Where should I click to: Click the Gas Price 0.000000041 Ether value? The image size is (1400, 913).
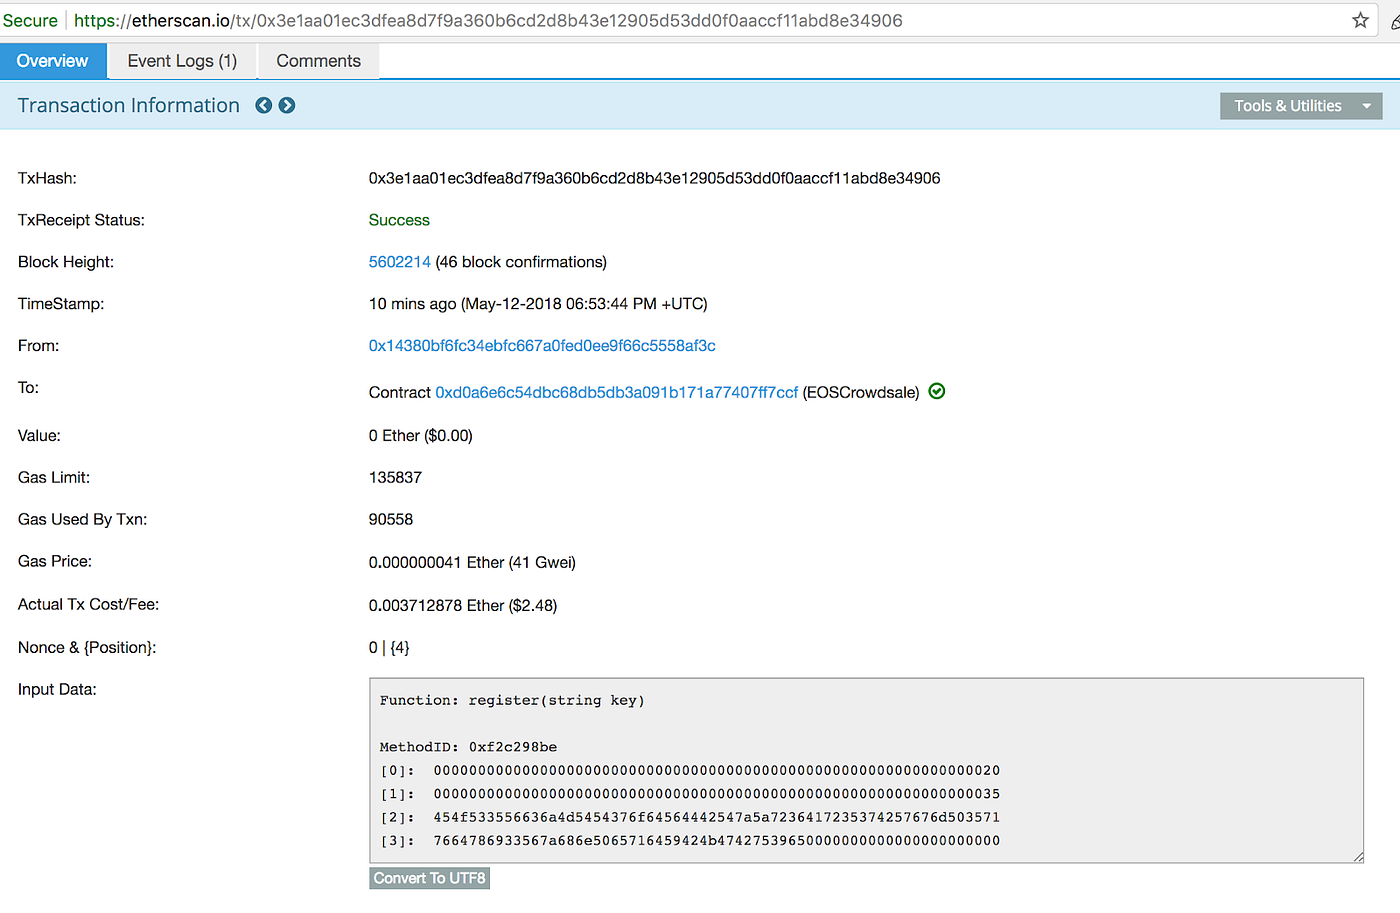point(472,562)
